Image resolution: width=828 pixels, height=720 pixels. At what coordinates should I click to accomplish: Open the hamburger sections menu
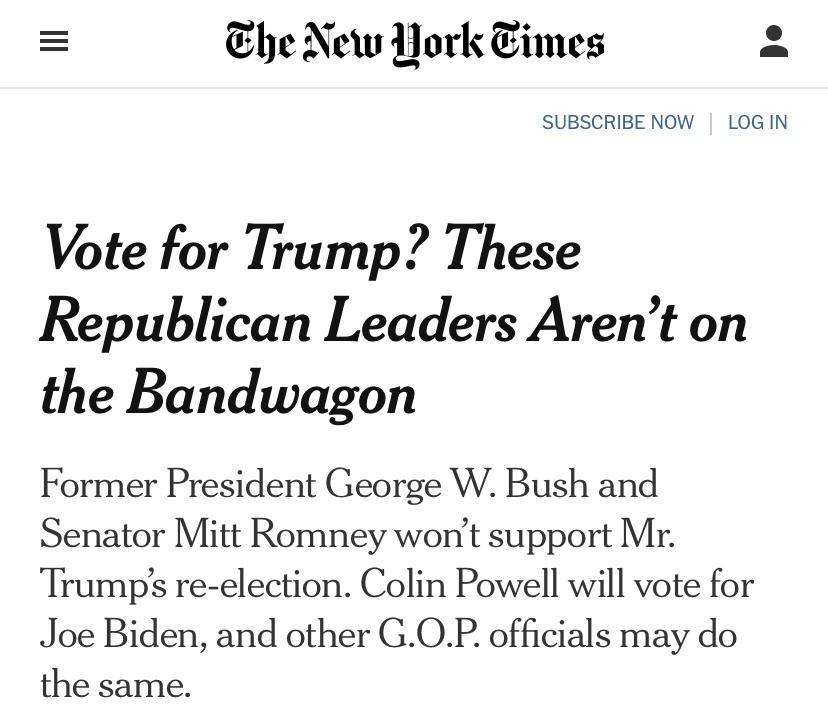[54, 41]
